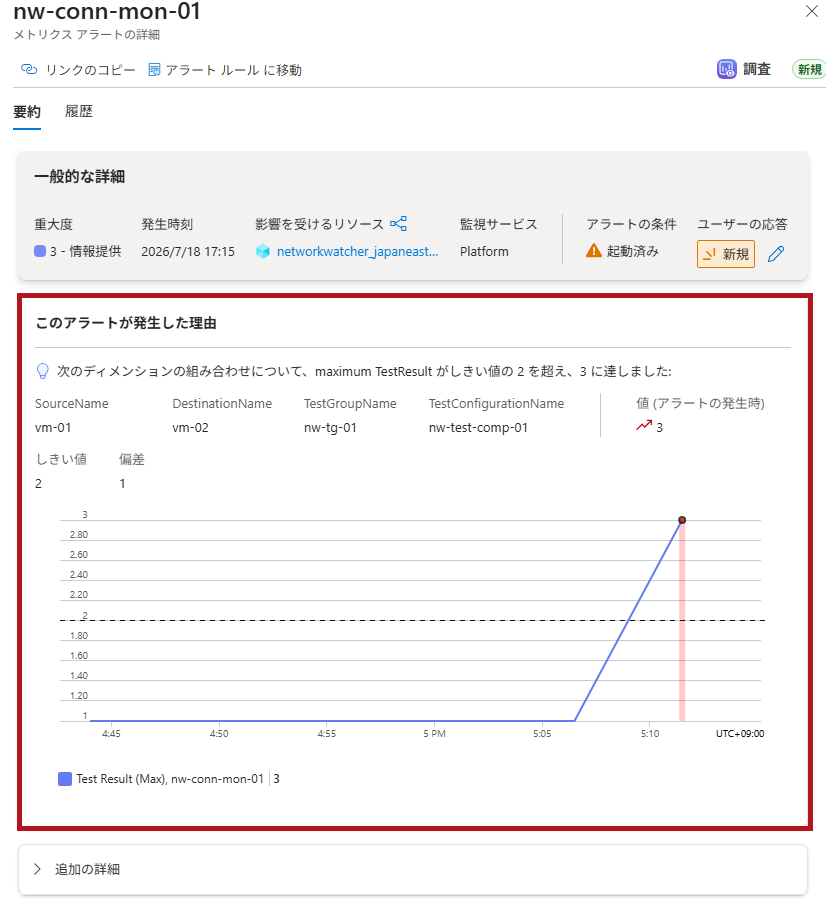Click the red trending-up arrow icon
Screen dimensions: 826x916
click(644, 426)
